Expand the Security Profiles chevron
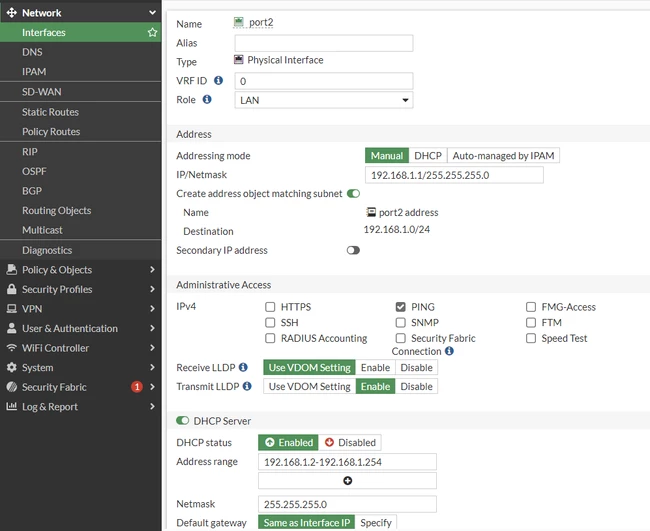This screenshot has height=531, width=650. pos(152,289)
